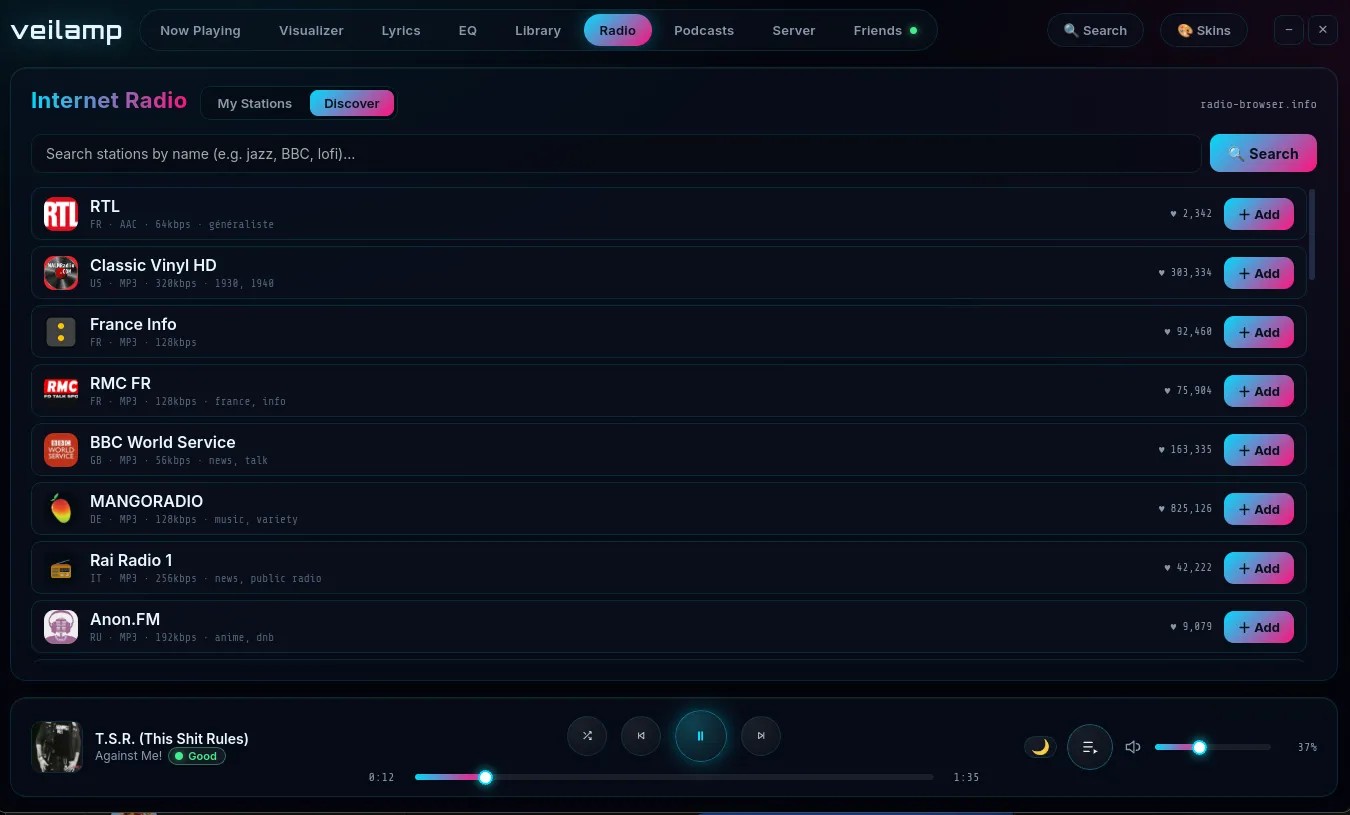Screen dimensions: 1350x815
Task: Add Anon.FM station
Action: click(1259, 627)
